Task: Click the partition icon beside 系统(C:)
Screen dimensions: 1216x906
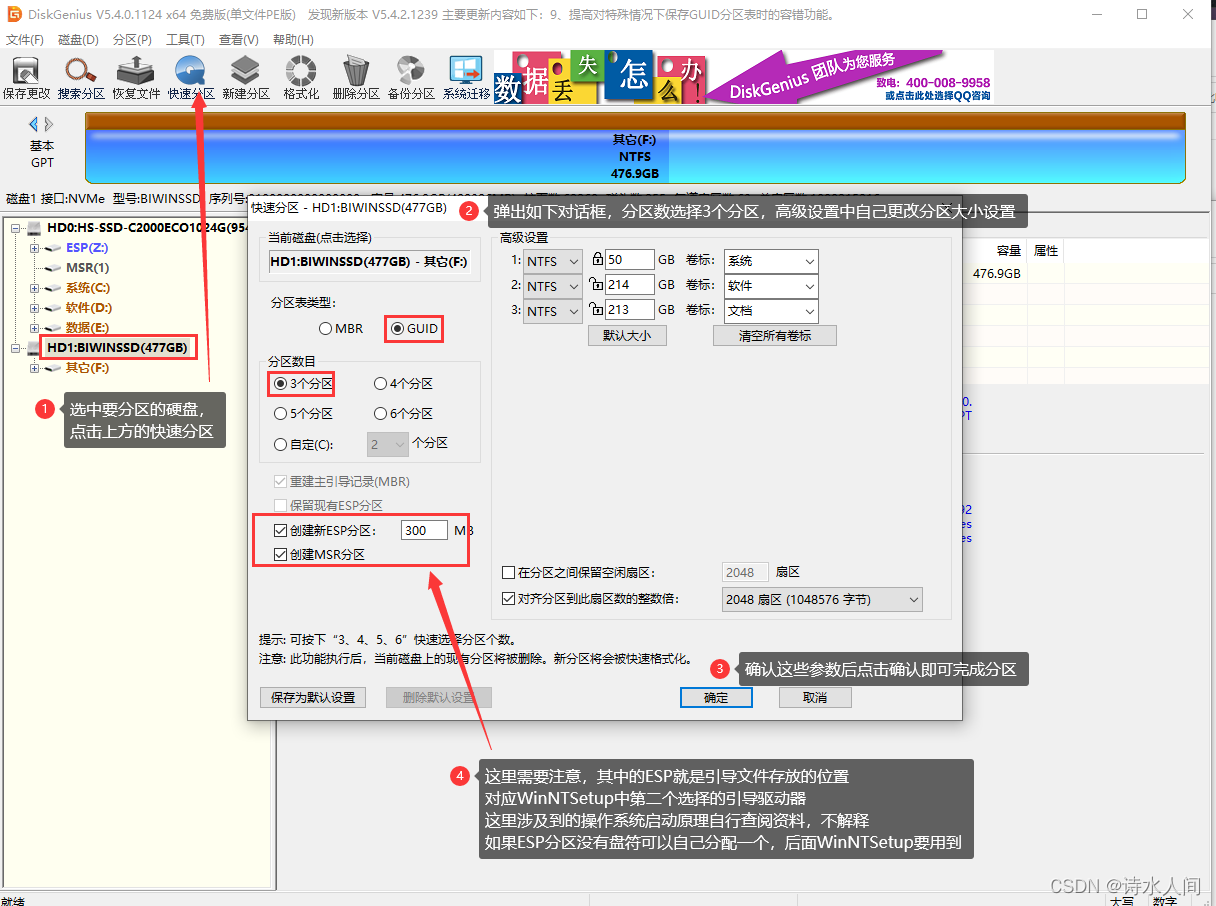Action: 54,288
